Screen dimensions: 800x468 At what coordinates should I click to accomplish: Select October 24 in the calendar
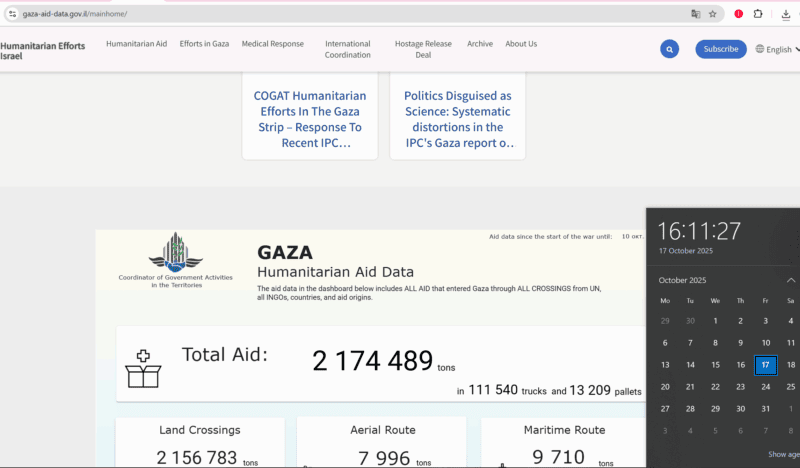(765, 386)
